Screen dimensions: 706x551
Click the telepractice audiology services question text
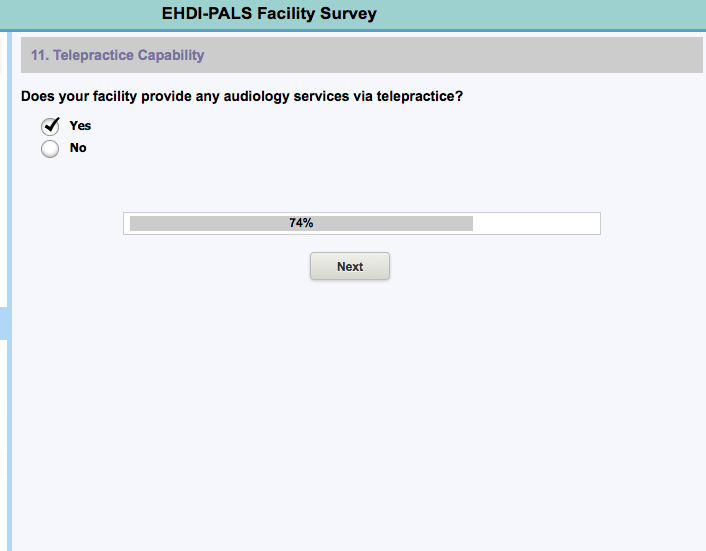coord(242,97)
